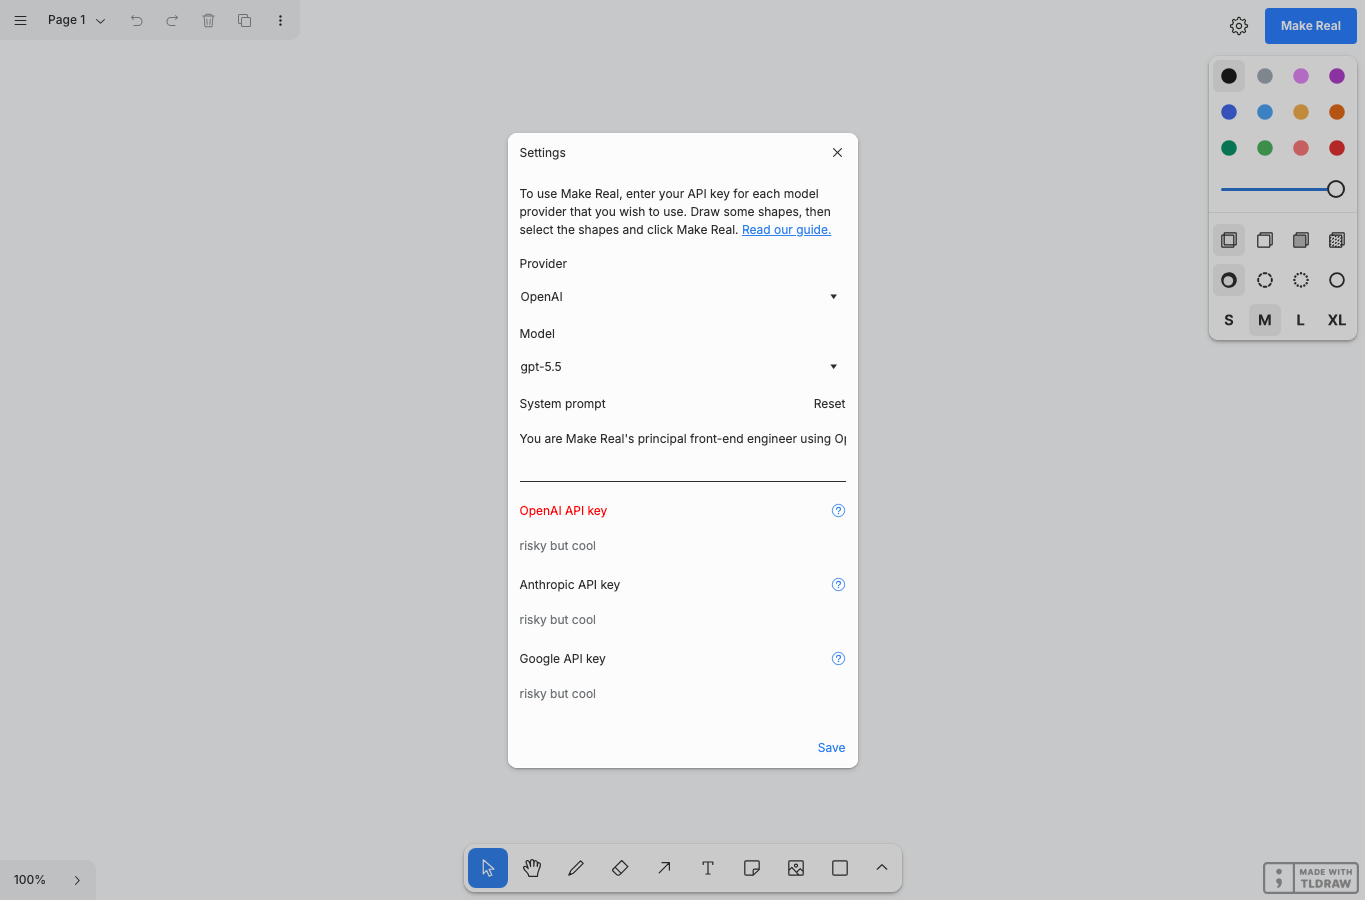Open the Read our guide link
The height and width of the screenshot is (900, 1365).
click(786, 230)
